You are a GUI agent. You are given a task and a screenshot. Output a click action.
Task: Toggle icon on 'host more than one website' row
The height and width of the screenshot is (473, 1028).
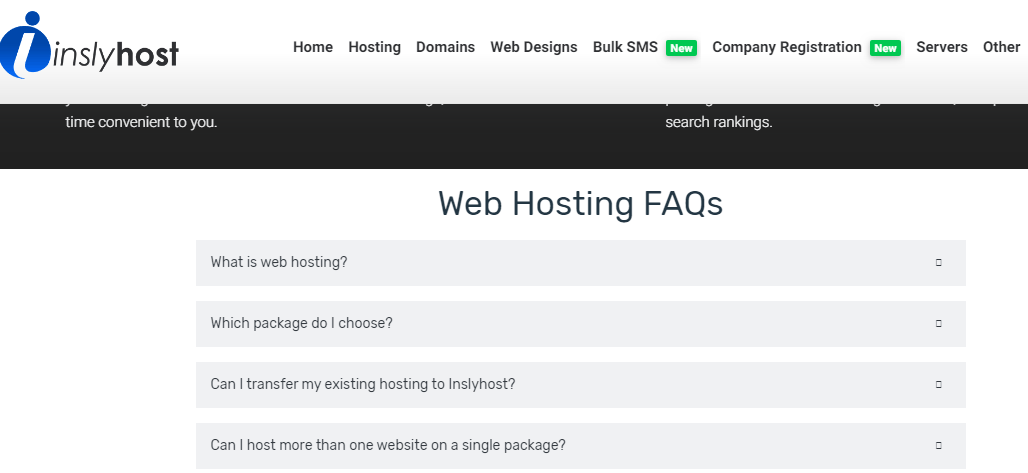click(x=938, y=445)
